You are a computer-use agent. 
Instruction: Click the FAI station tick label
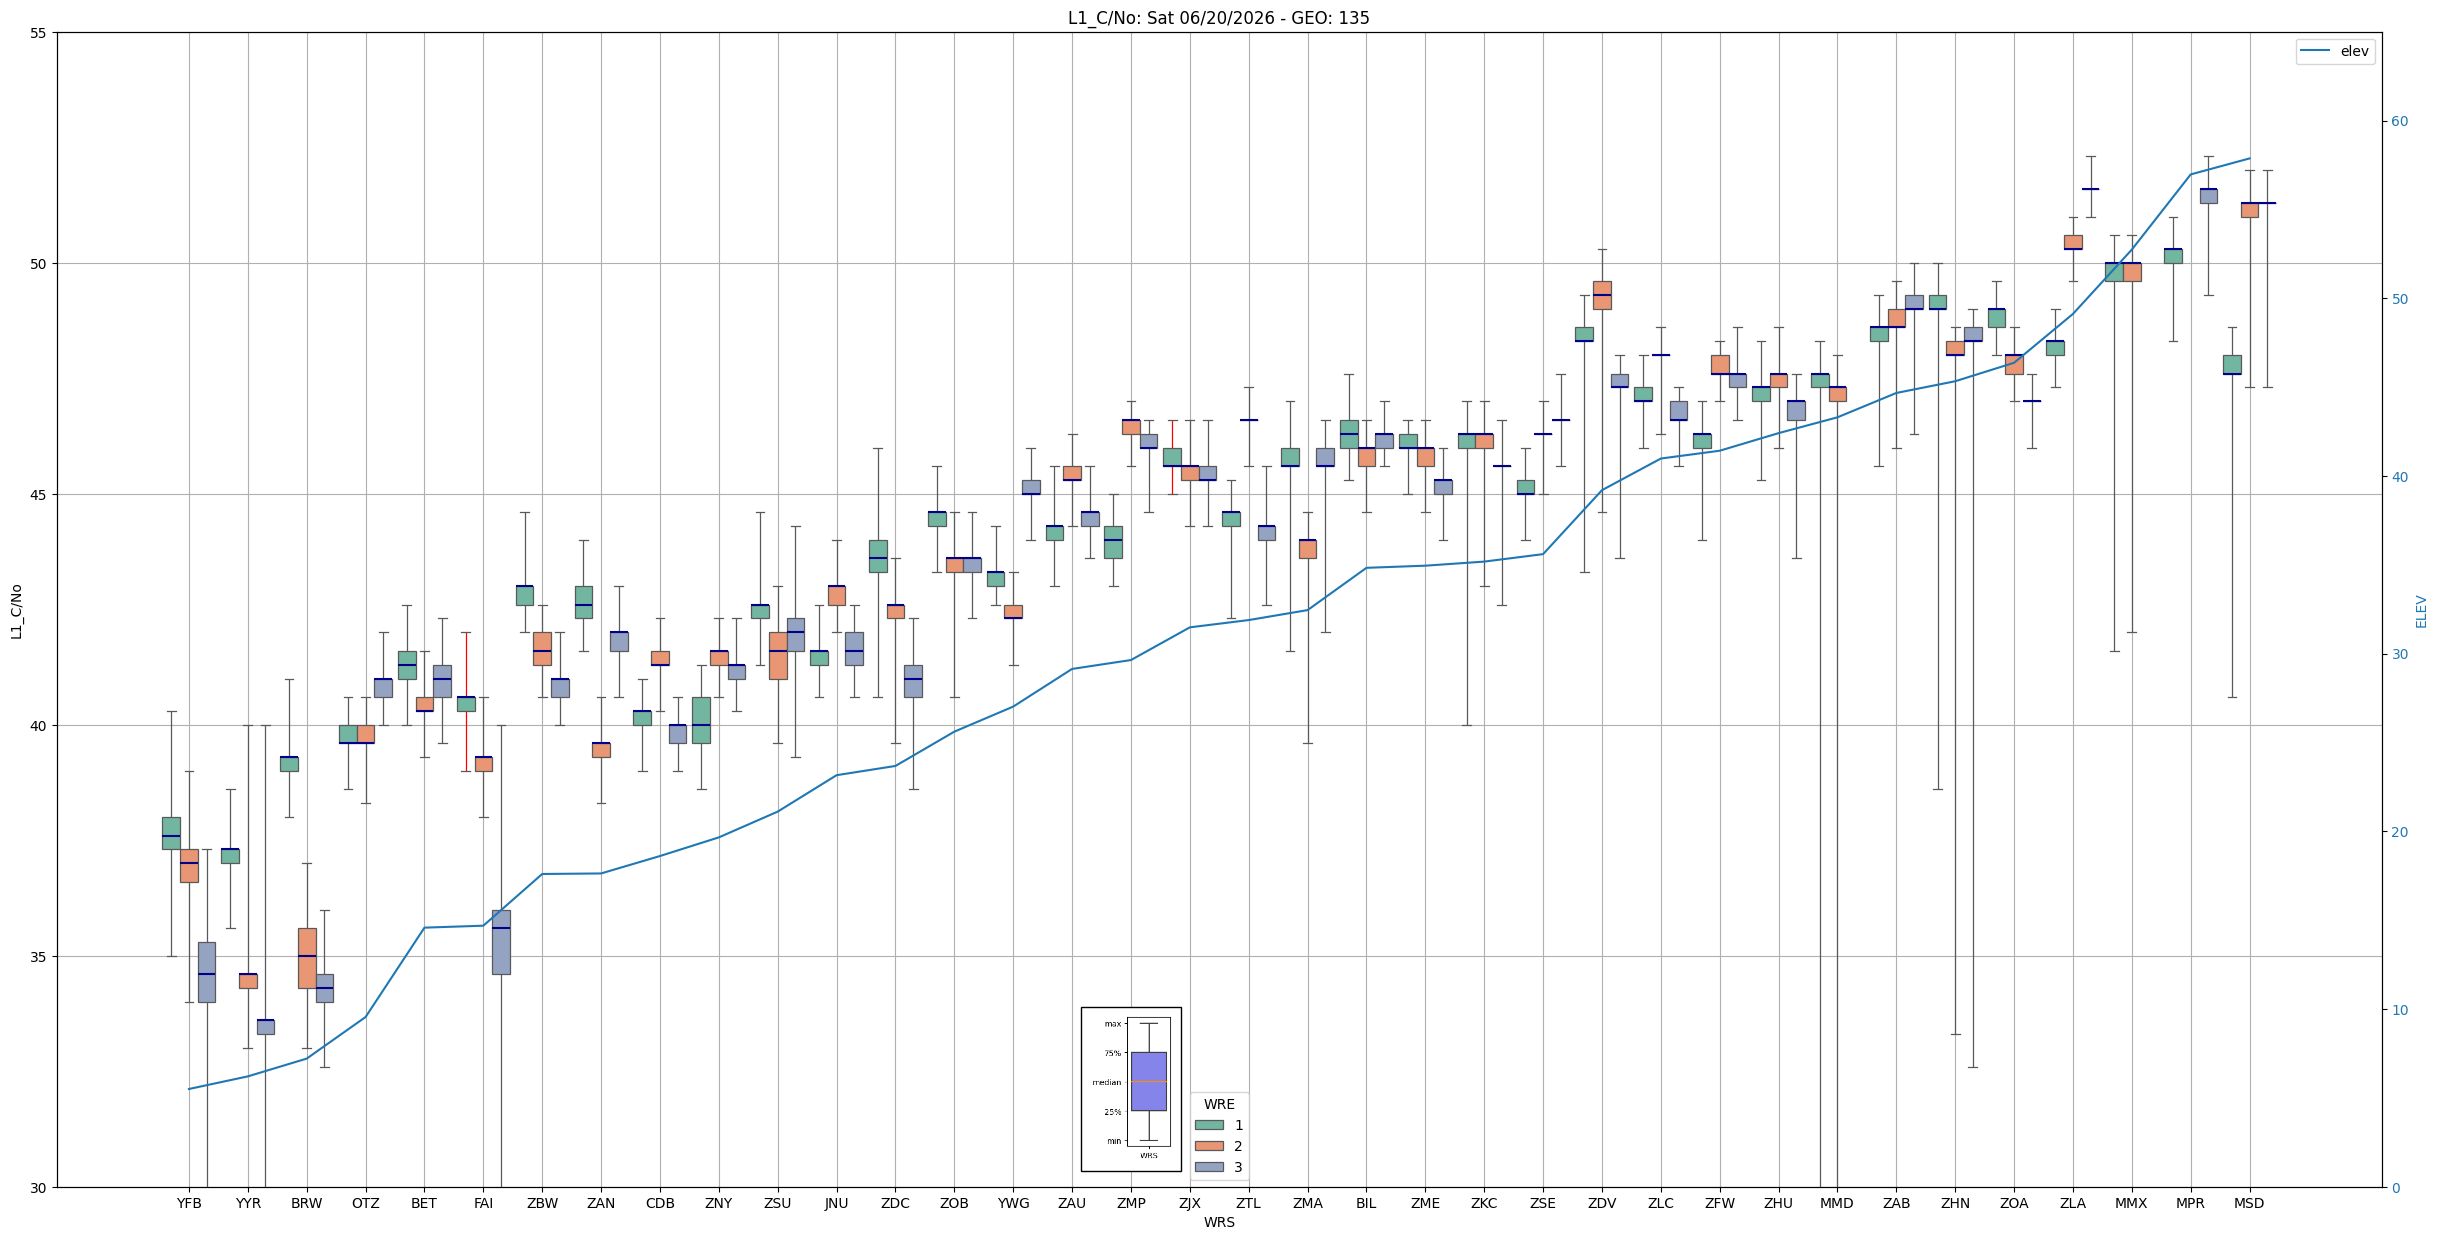click(x=483, y=1203)
